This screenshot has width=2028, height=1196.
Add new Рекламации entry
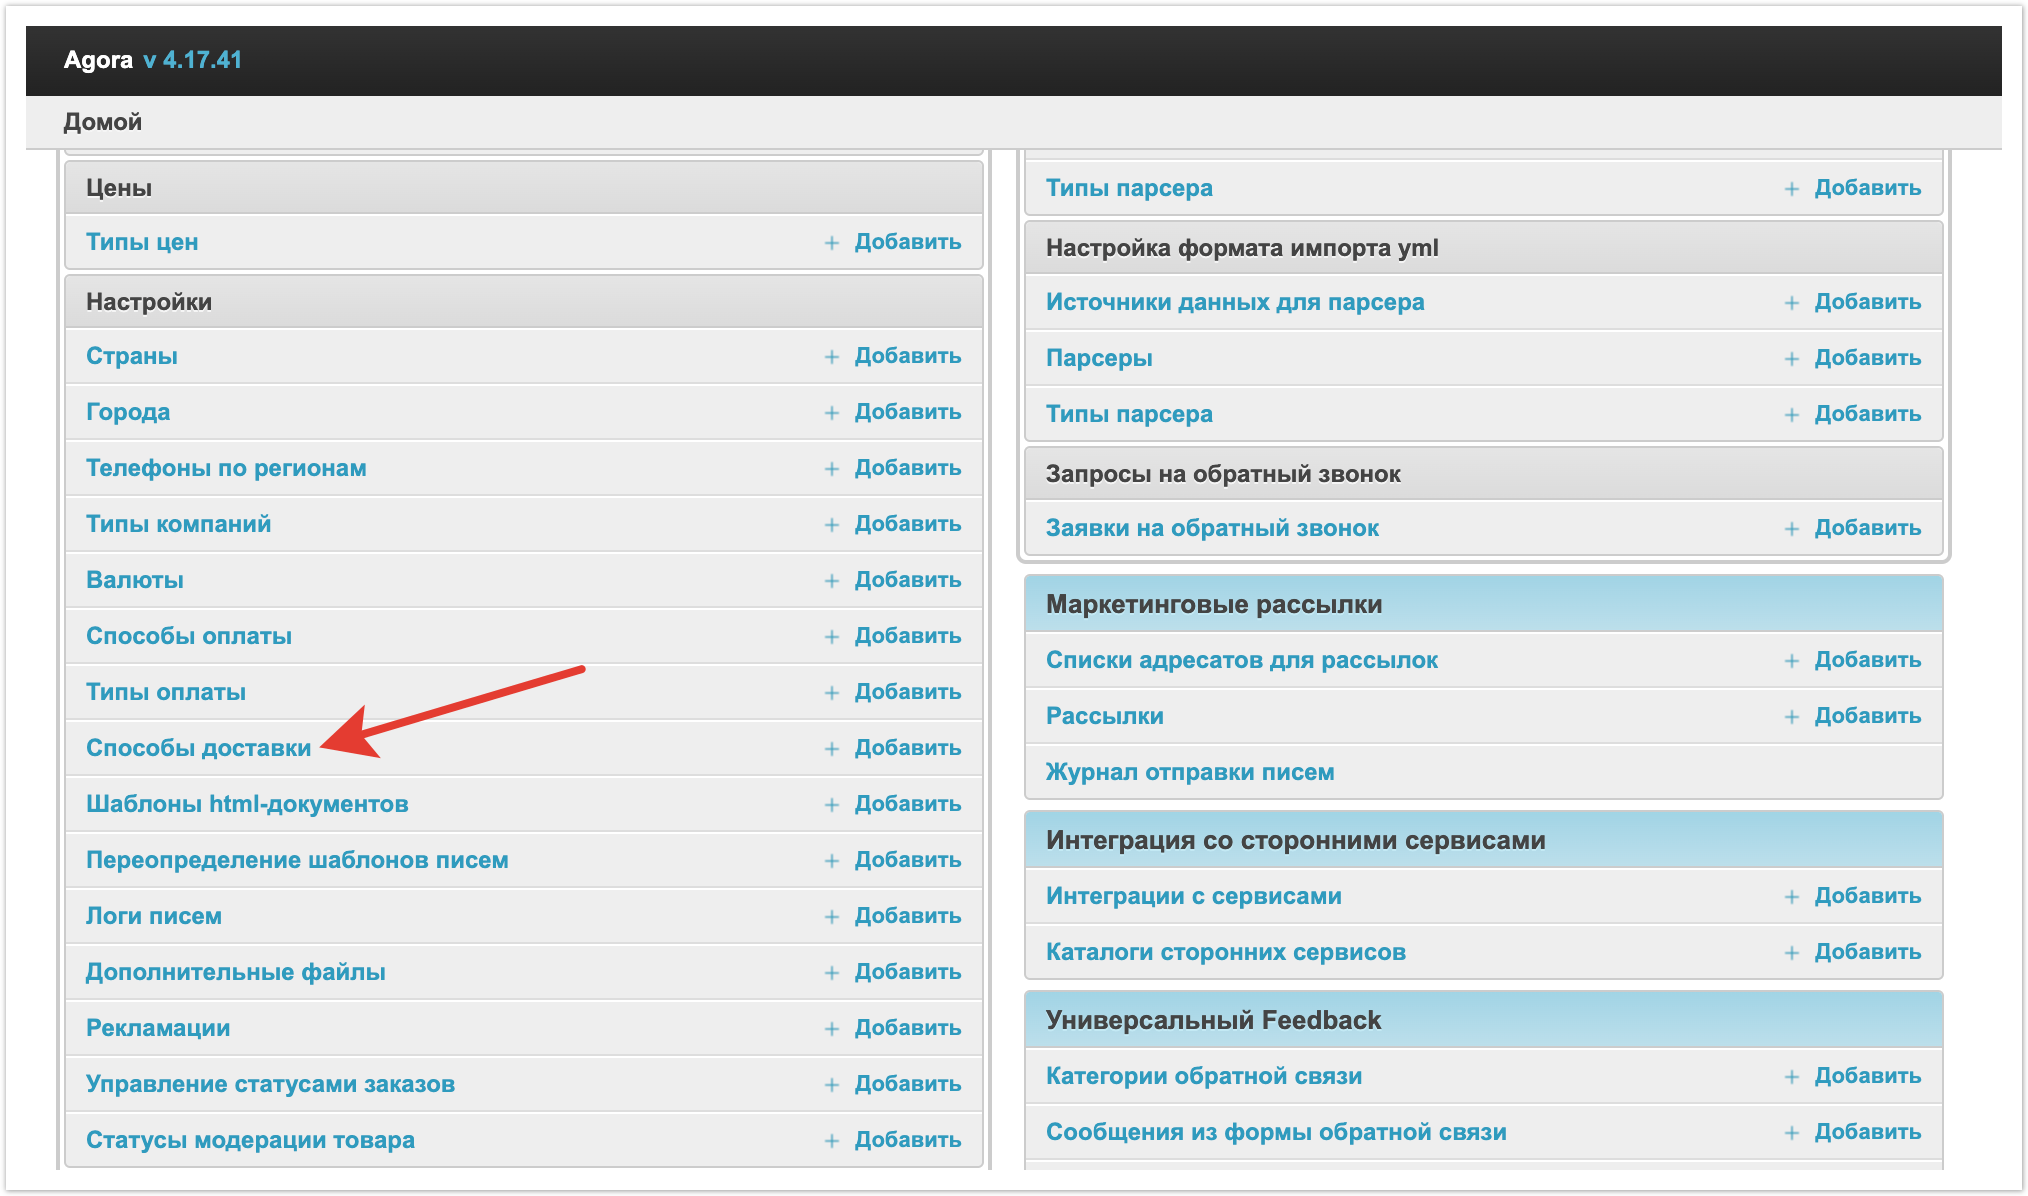pos(906,1028)
